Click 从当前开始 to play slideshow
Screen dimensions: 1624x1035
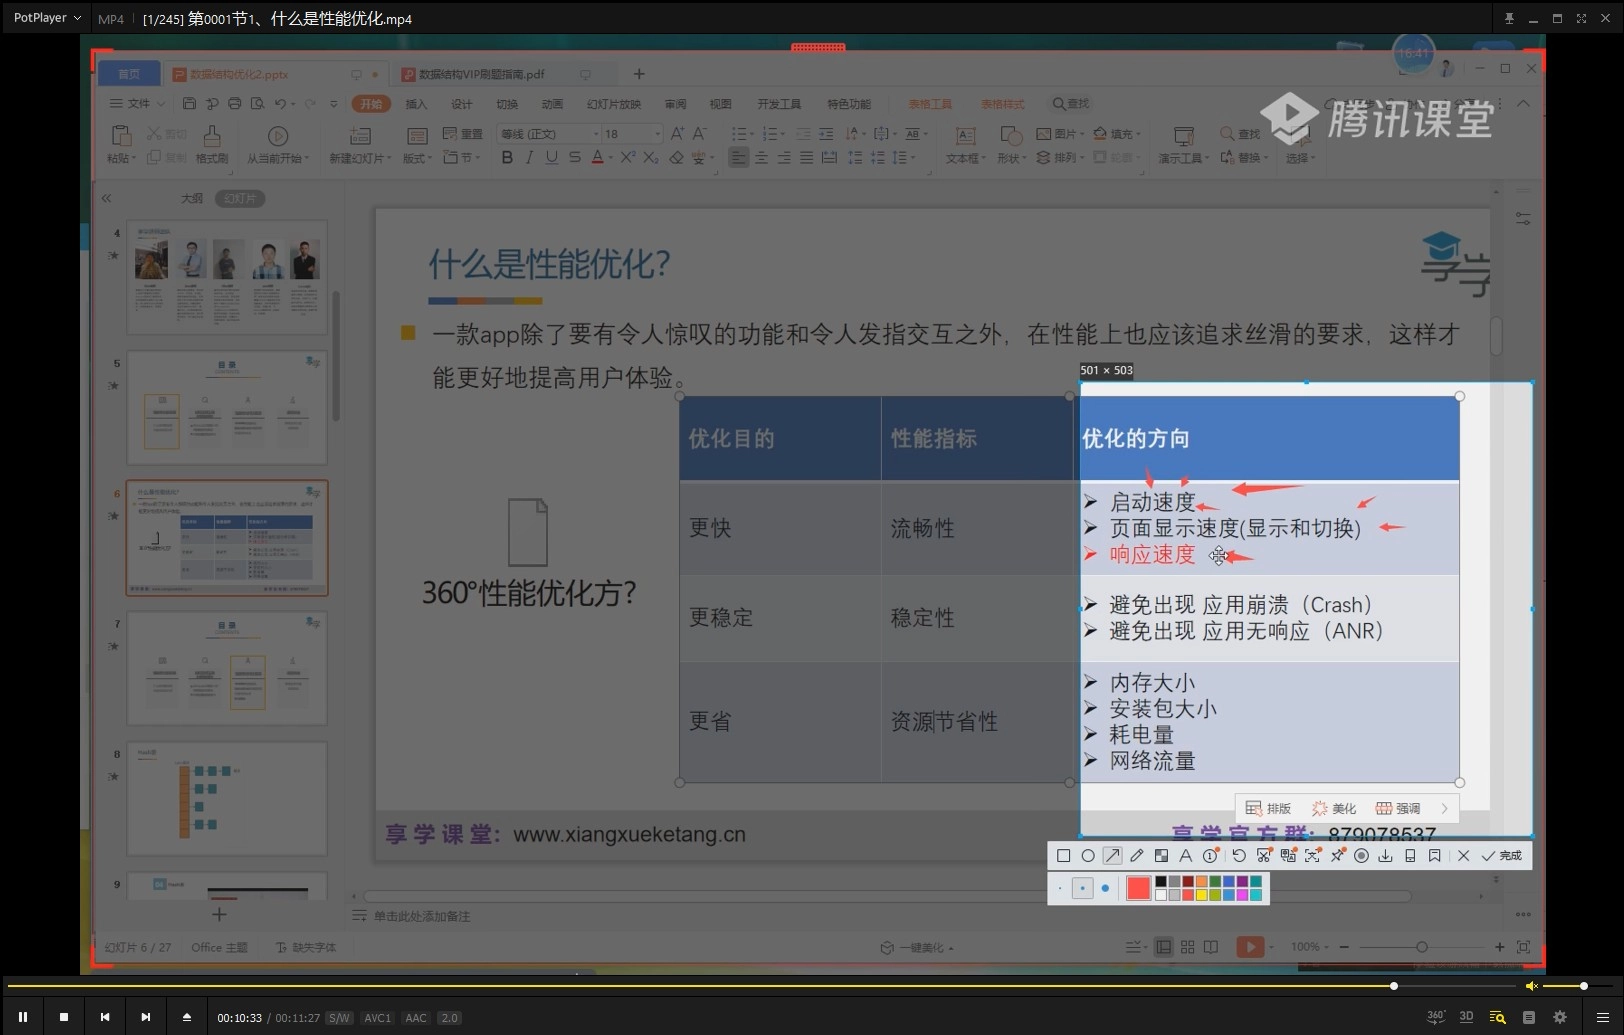pos(278,143)
